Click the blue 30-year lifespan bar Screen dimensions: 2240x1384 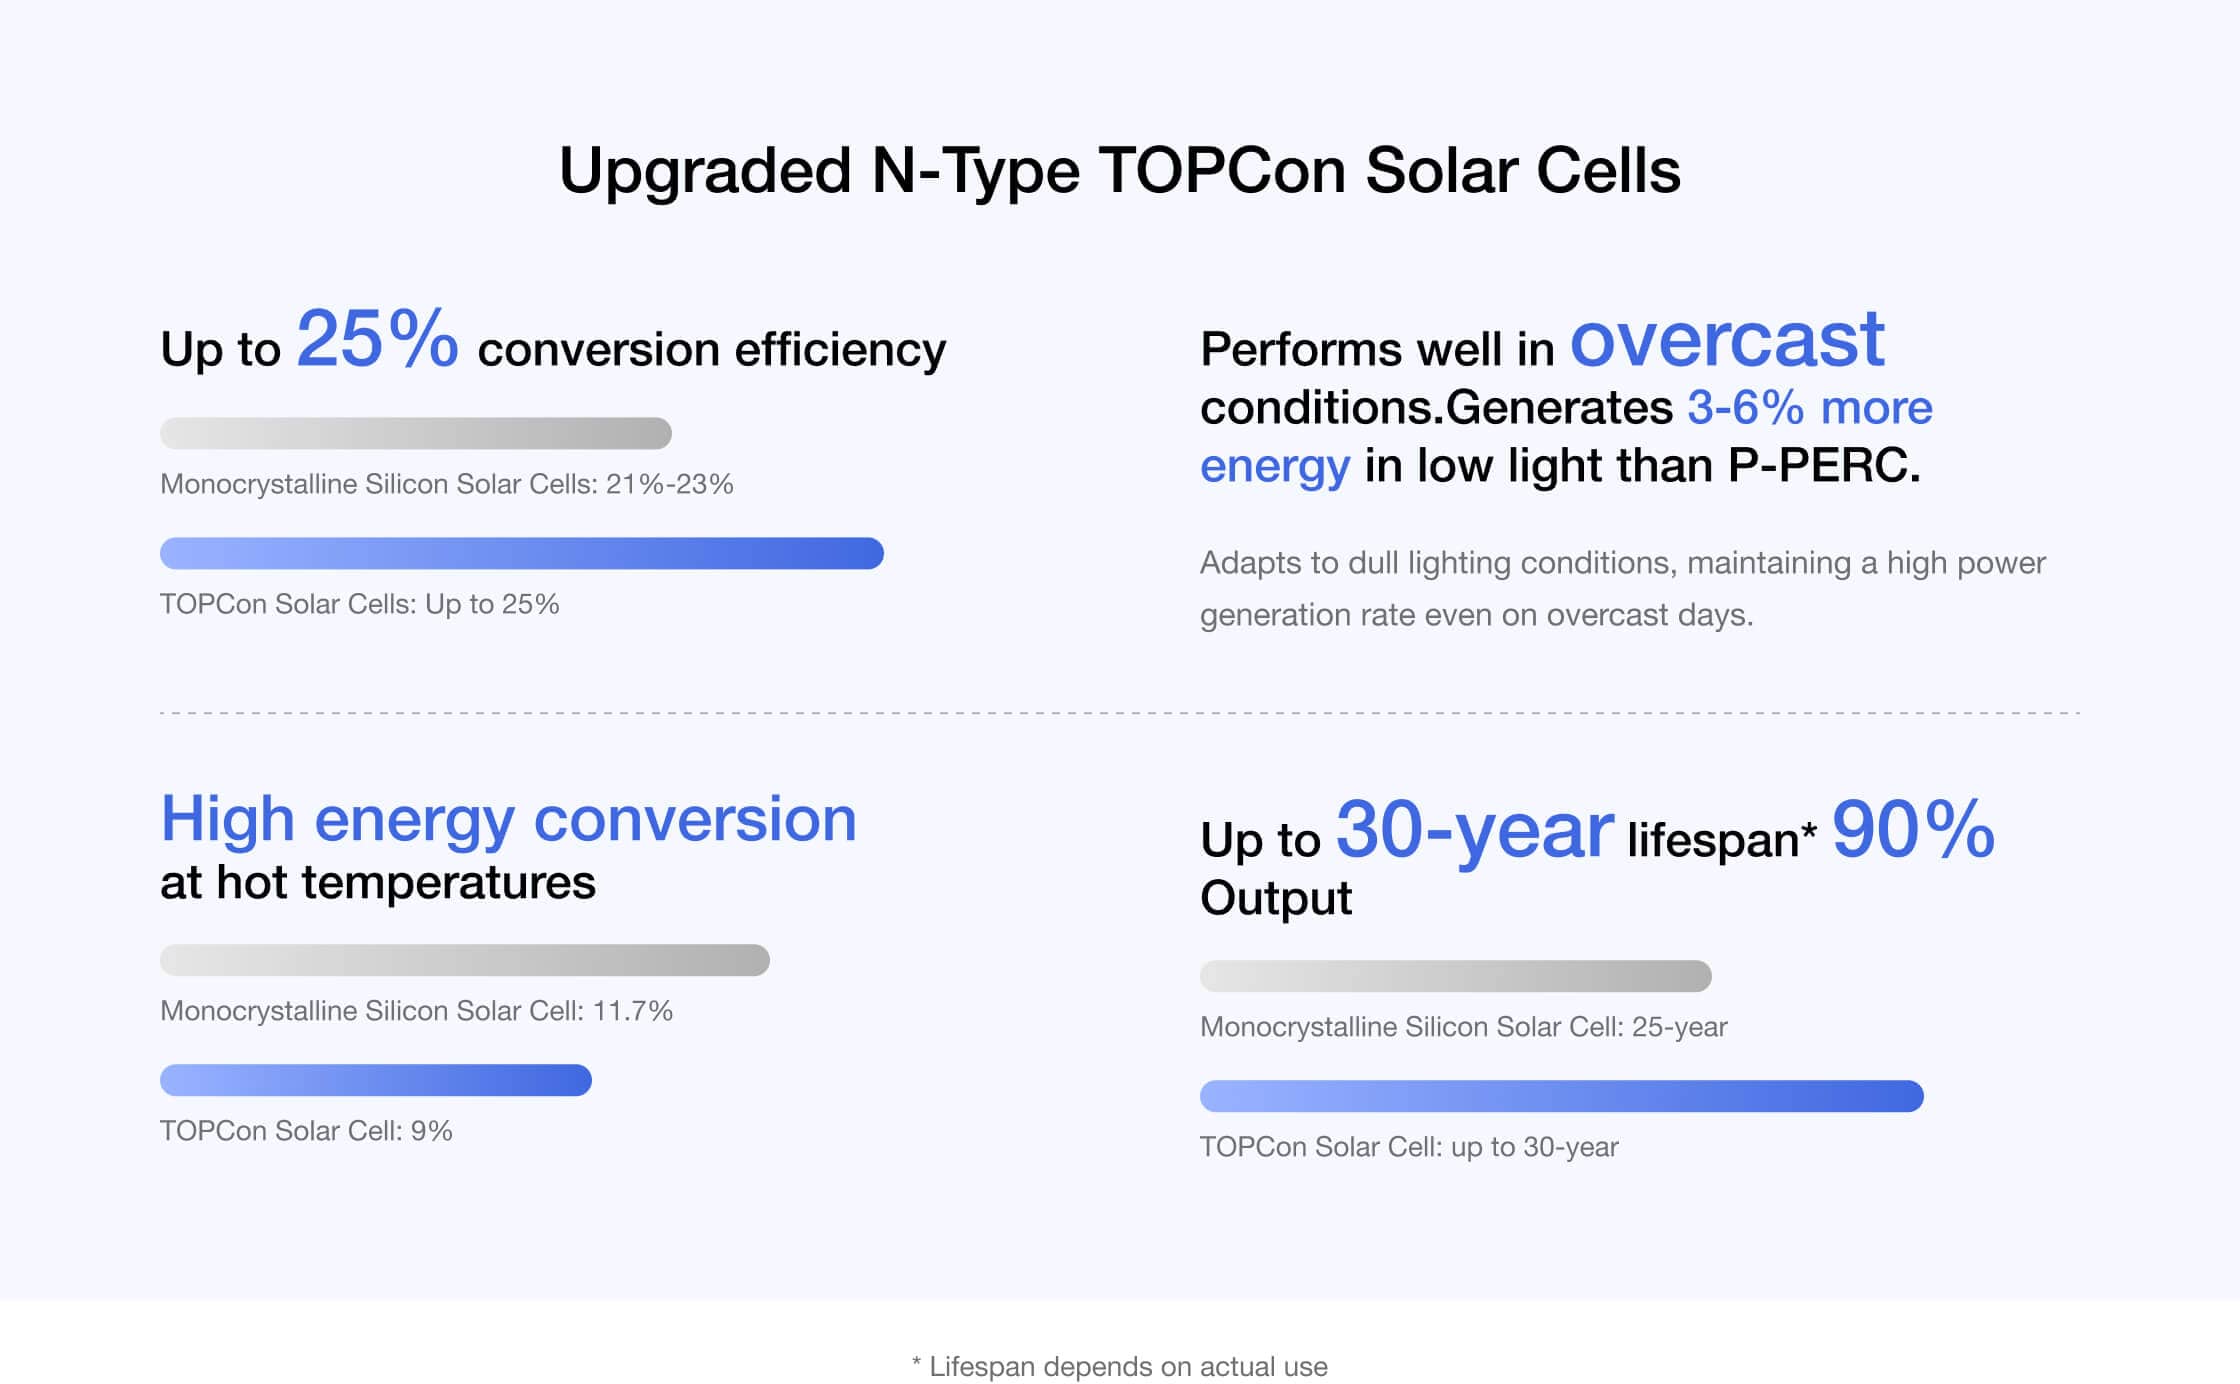(x=1561, y=1096)
